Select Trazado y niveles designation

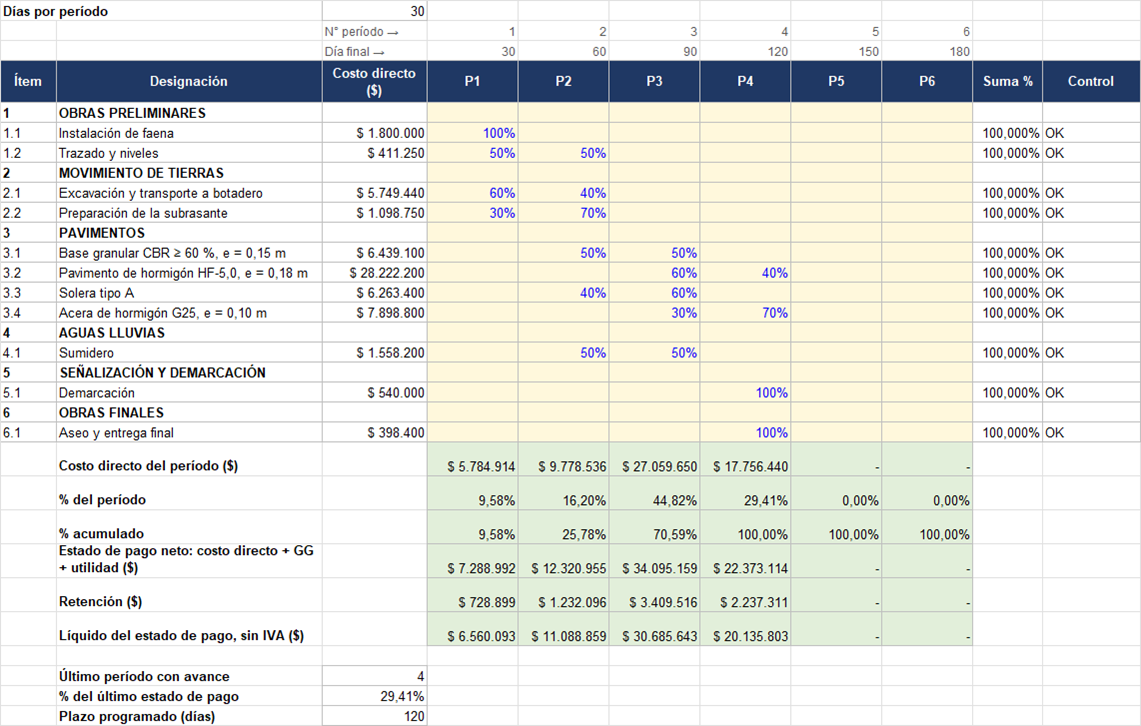[189, 153]
